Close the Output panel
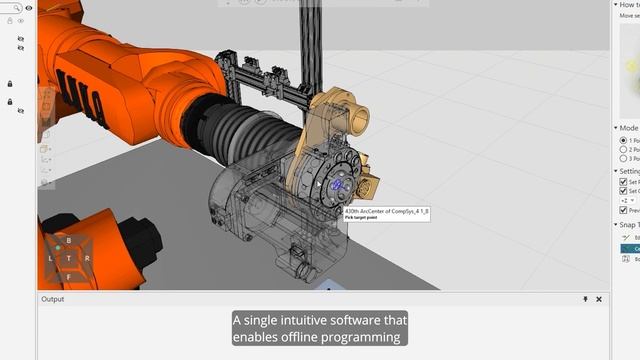 tap(599, 299)
